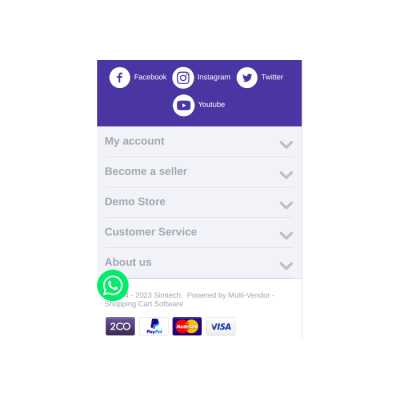This screenshot has height=400, width=400.
Task: Click the VISA payment logo
Action: [x=221, y=326]
